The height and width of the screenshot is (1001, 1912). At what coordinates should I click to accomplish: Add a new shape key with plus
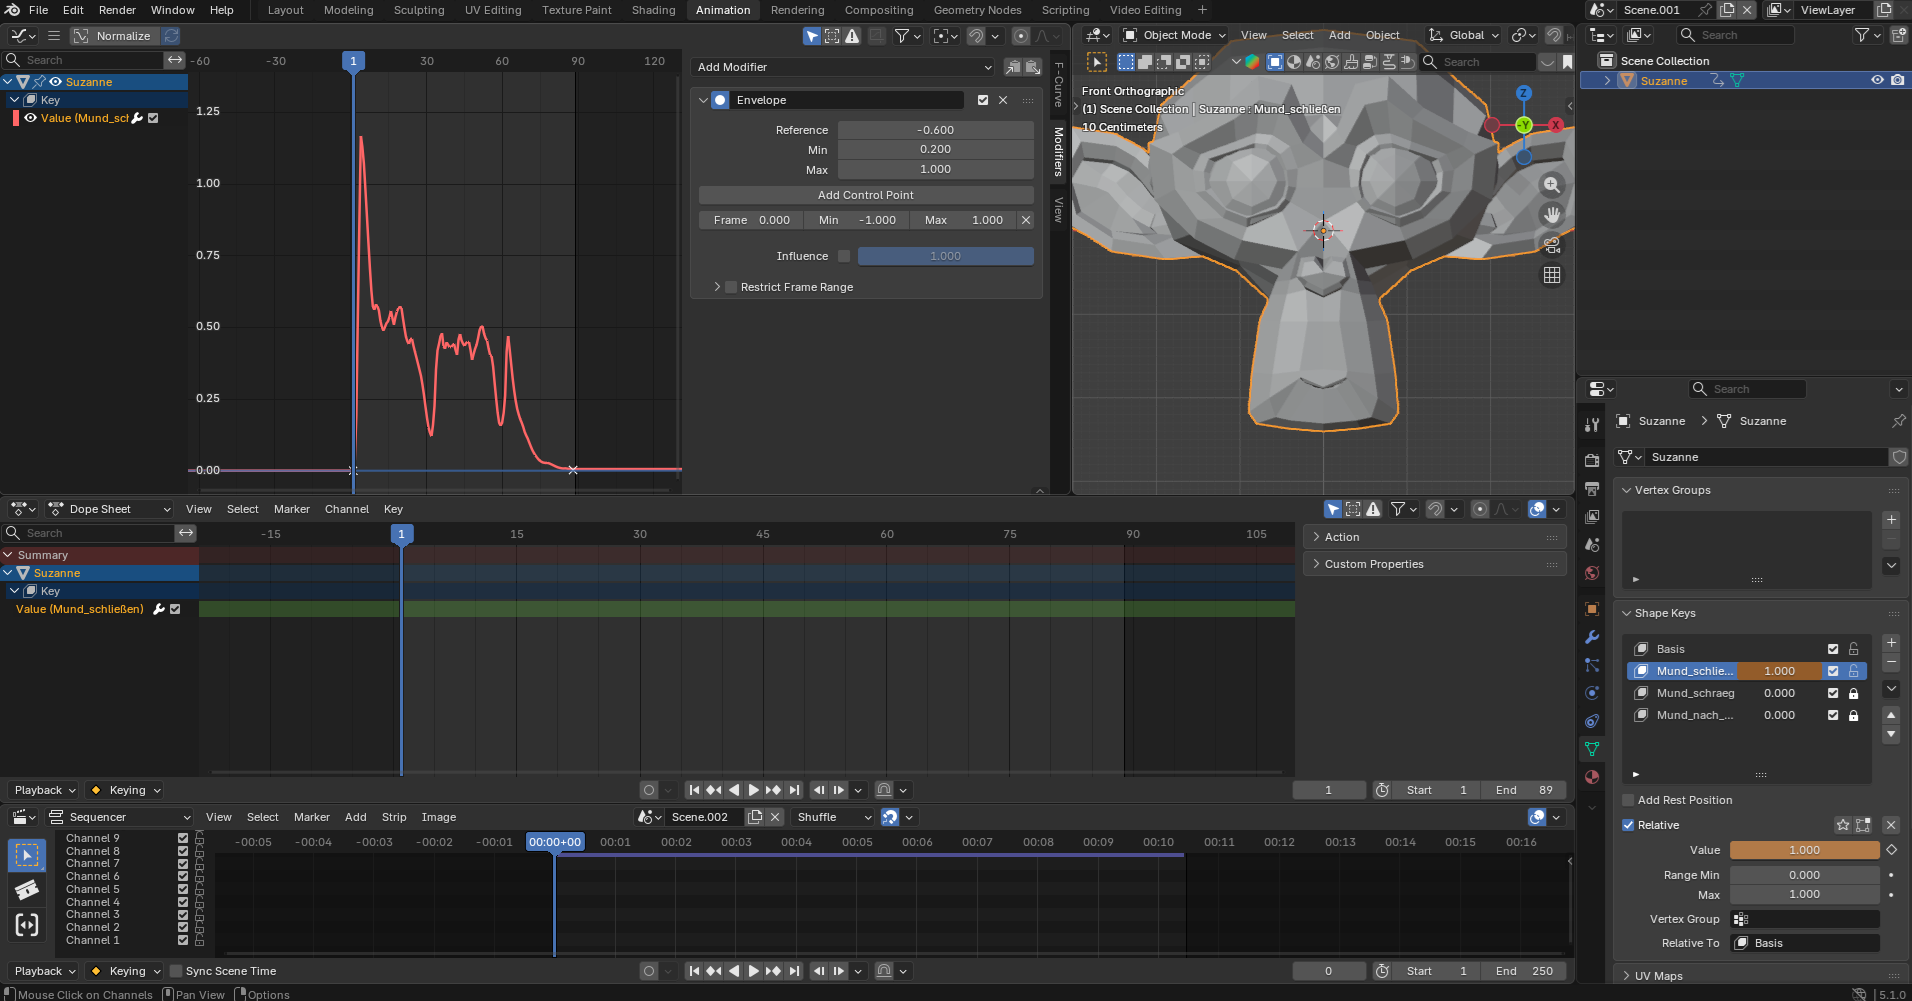click(1891, 643)
